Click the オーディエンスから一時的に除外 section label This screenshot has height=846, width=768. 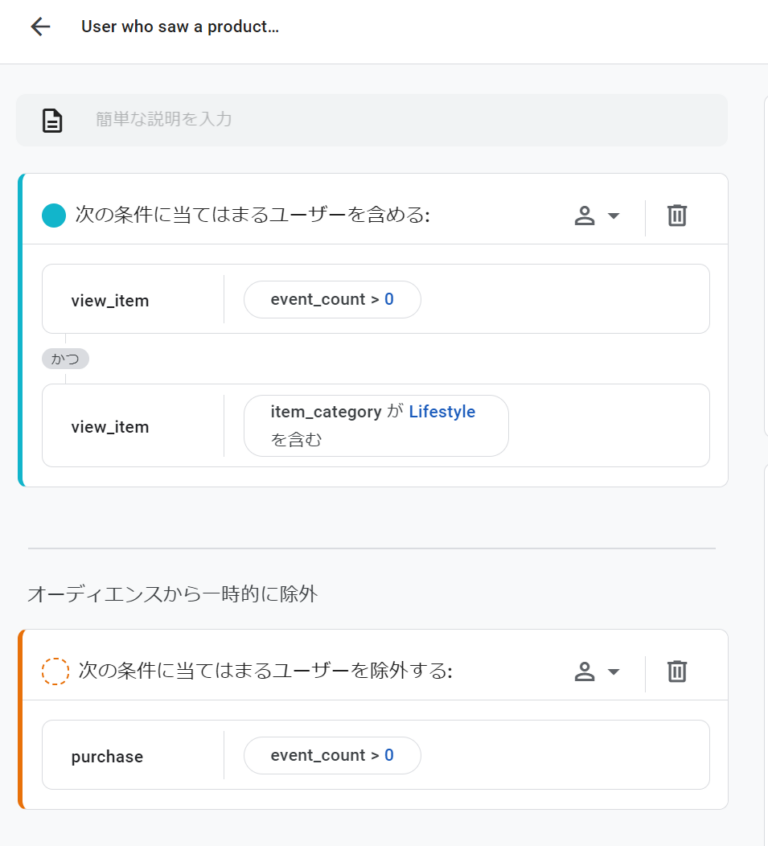172,594
